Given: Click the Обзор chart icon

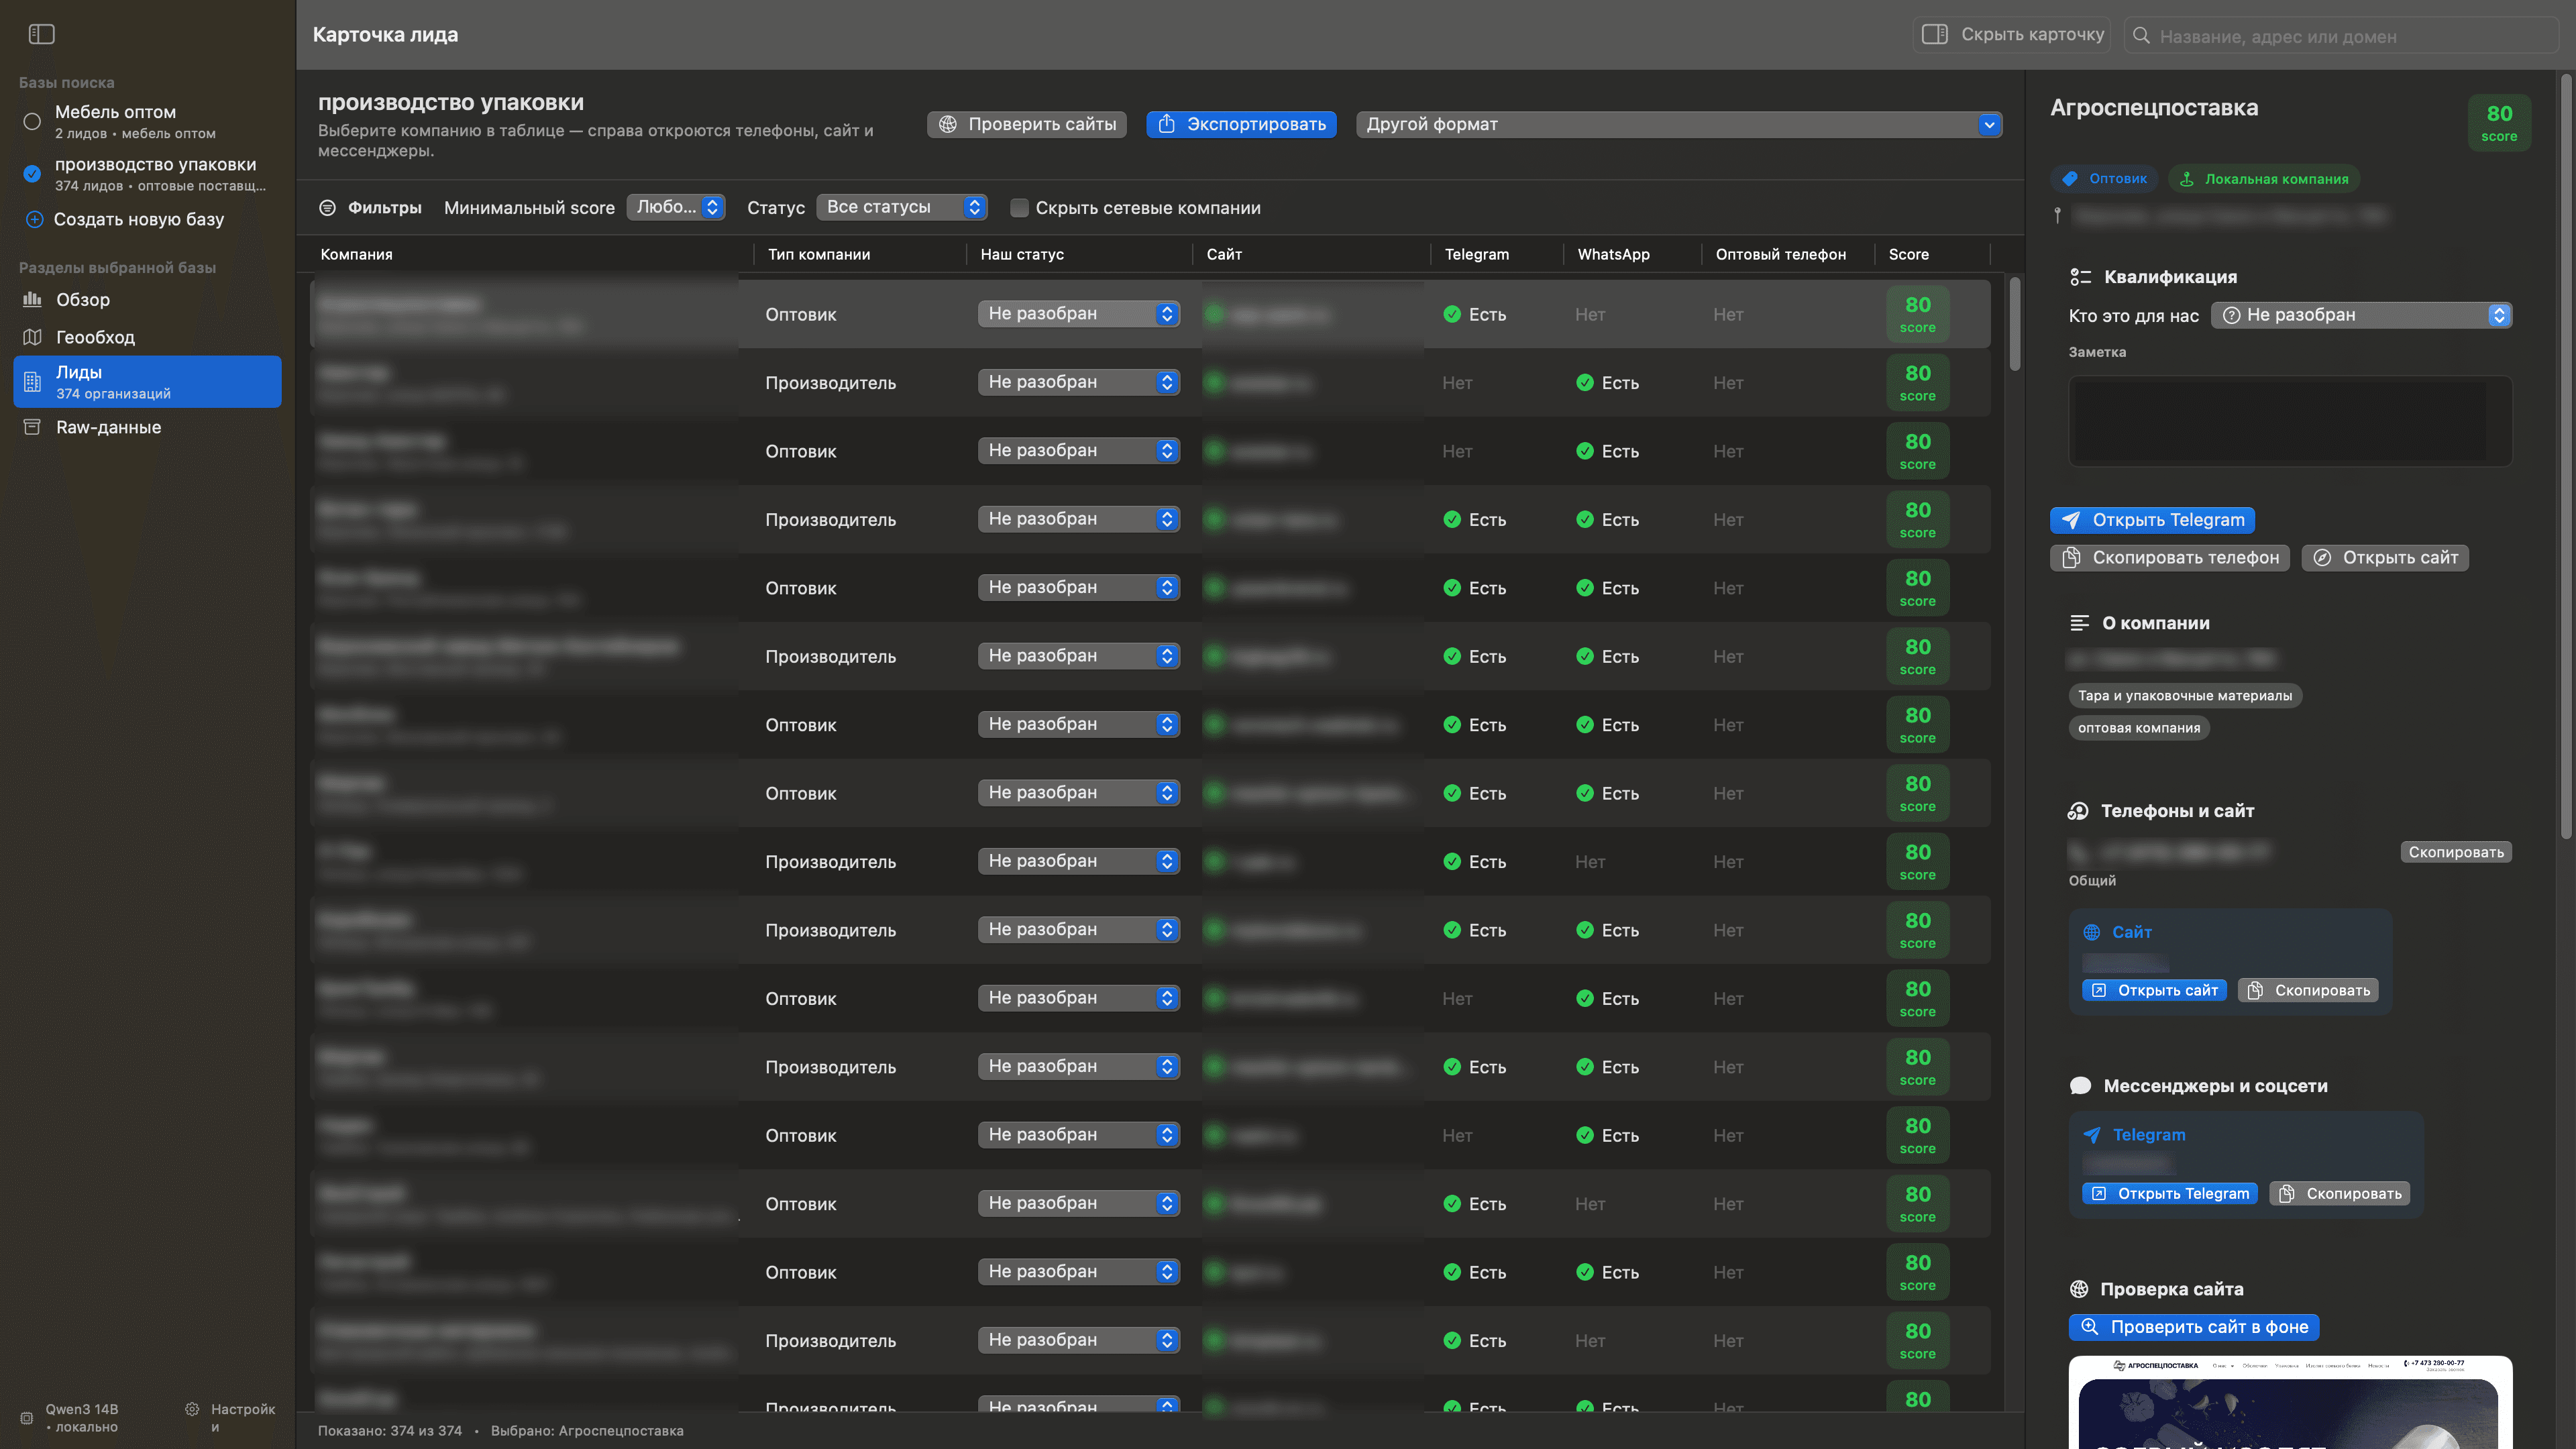Looking at the screenshot, I should tap(32, 299).
